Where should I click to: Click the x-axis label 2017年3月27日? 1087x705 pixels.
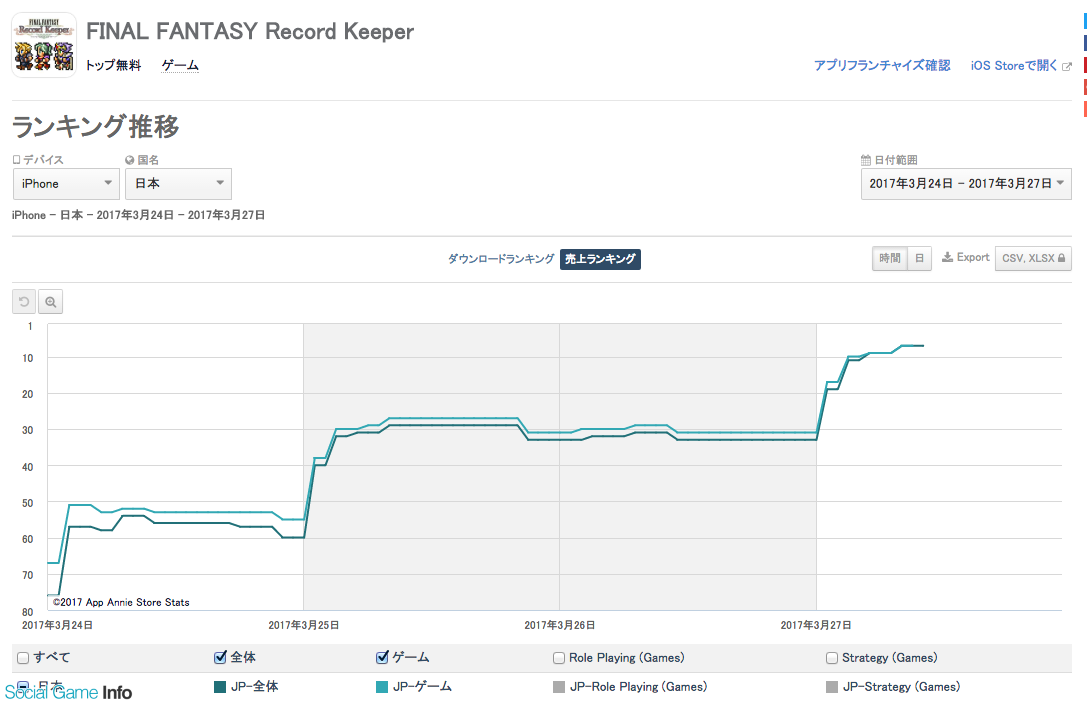(816, 625)
